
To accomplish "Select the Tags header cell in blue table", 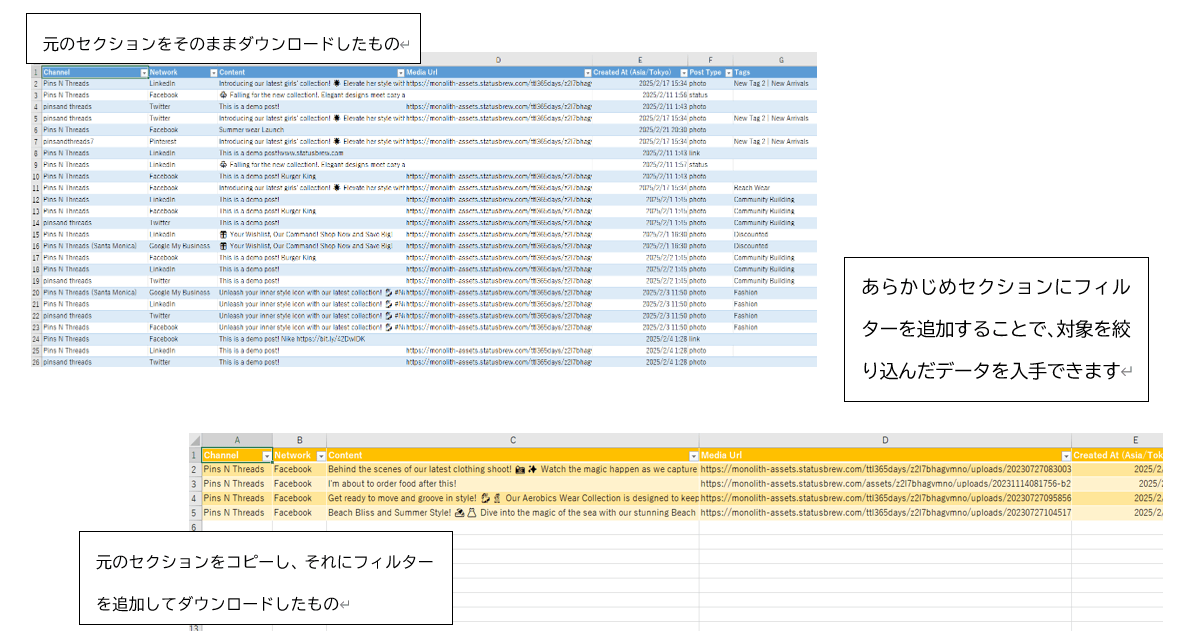I will click(x=775, y=73).
